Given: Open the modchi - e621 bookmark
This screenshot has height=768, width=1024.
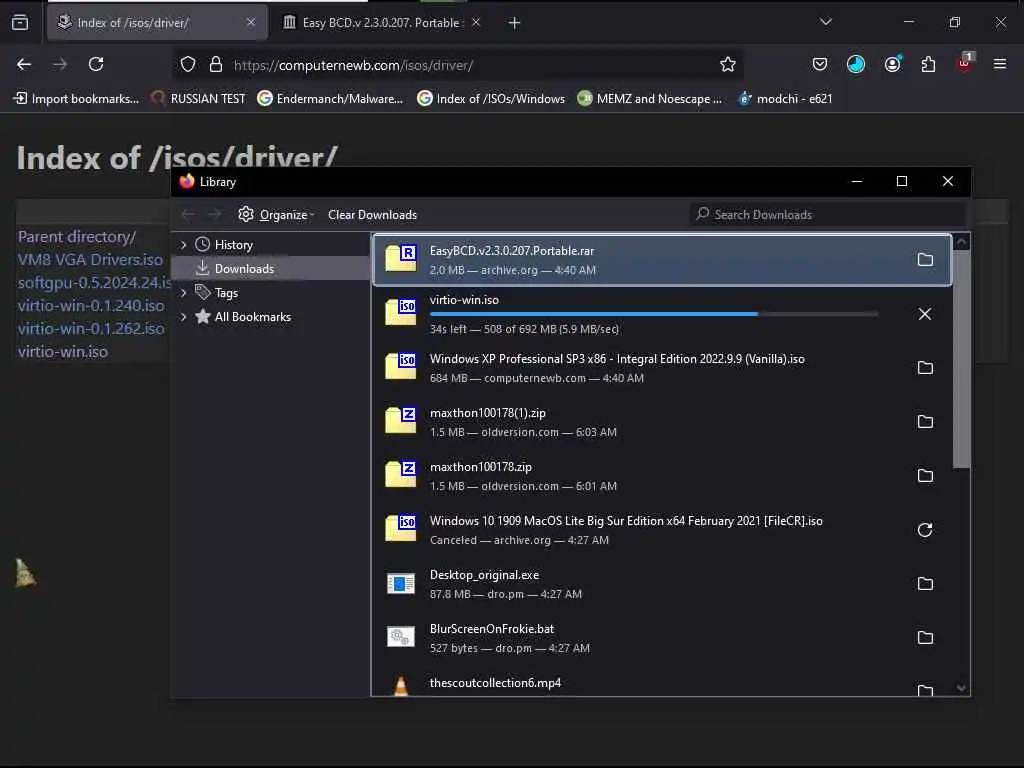Looking at the screenshot, I should [786, 99].
